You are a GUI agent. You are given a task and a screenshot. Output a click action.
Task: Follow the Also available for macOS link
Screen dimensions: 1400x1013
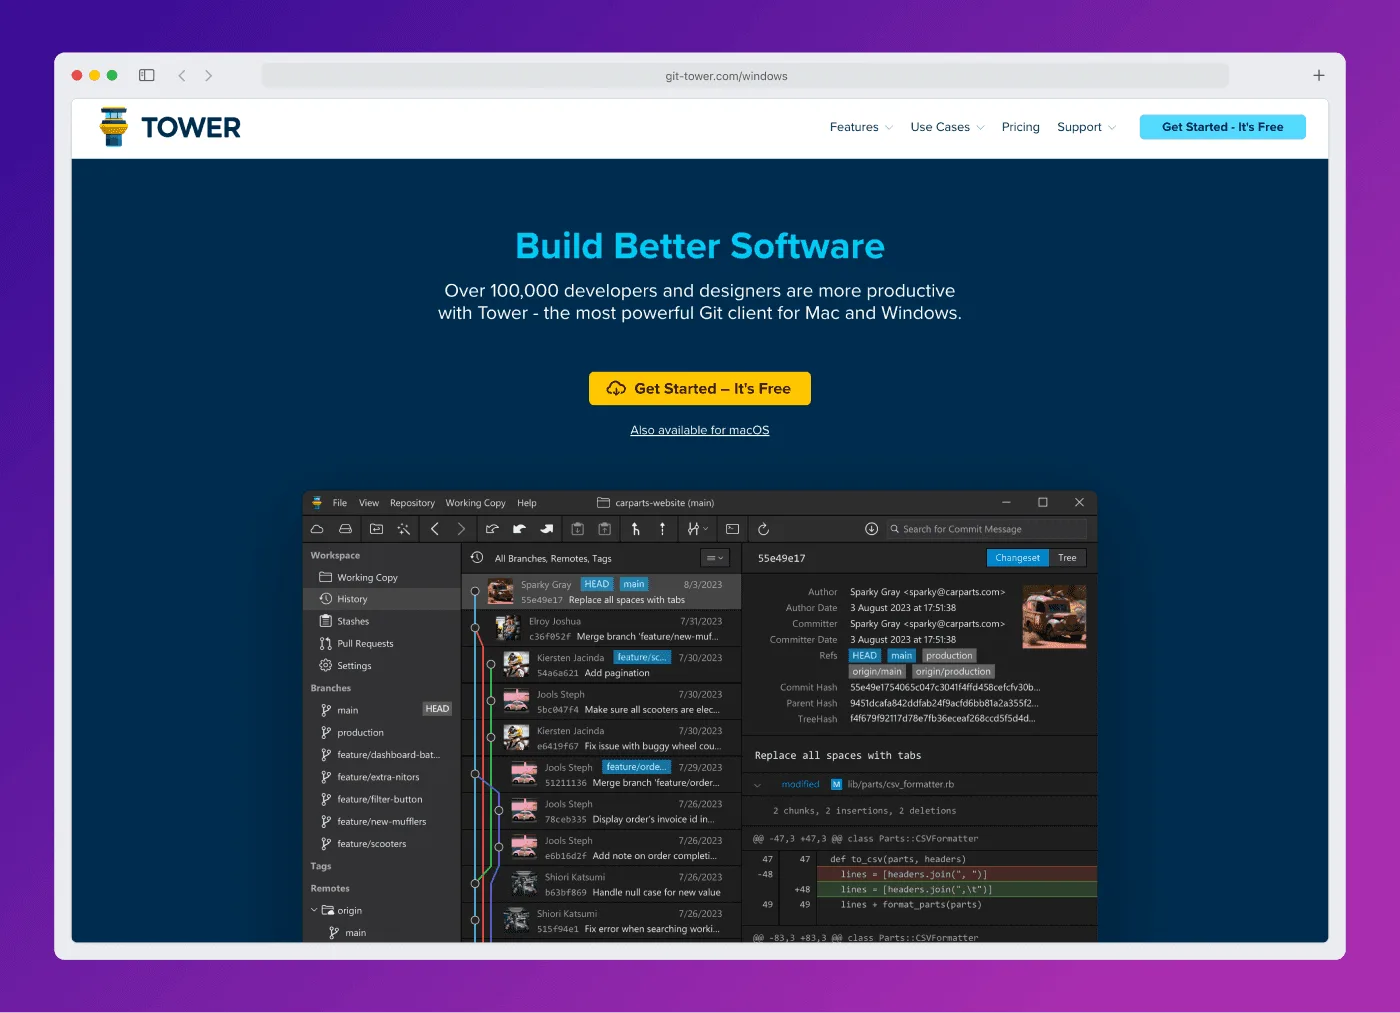700,430
